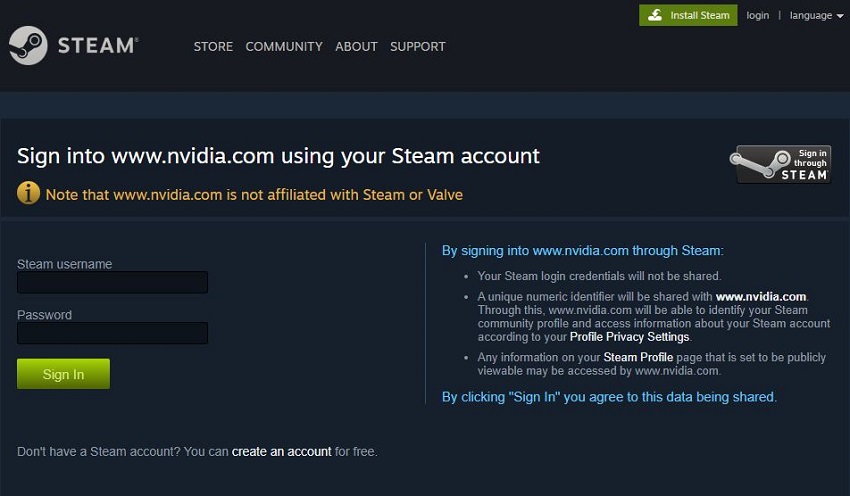Click bold www.nvidia.com in the bullet list
Image resolution: width=850 pixels, height=496 pixels.
(x=761, y=297)
